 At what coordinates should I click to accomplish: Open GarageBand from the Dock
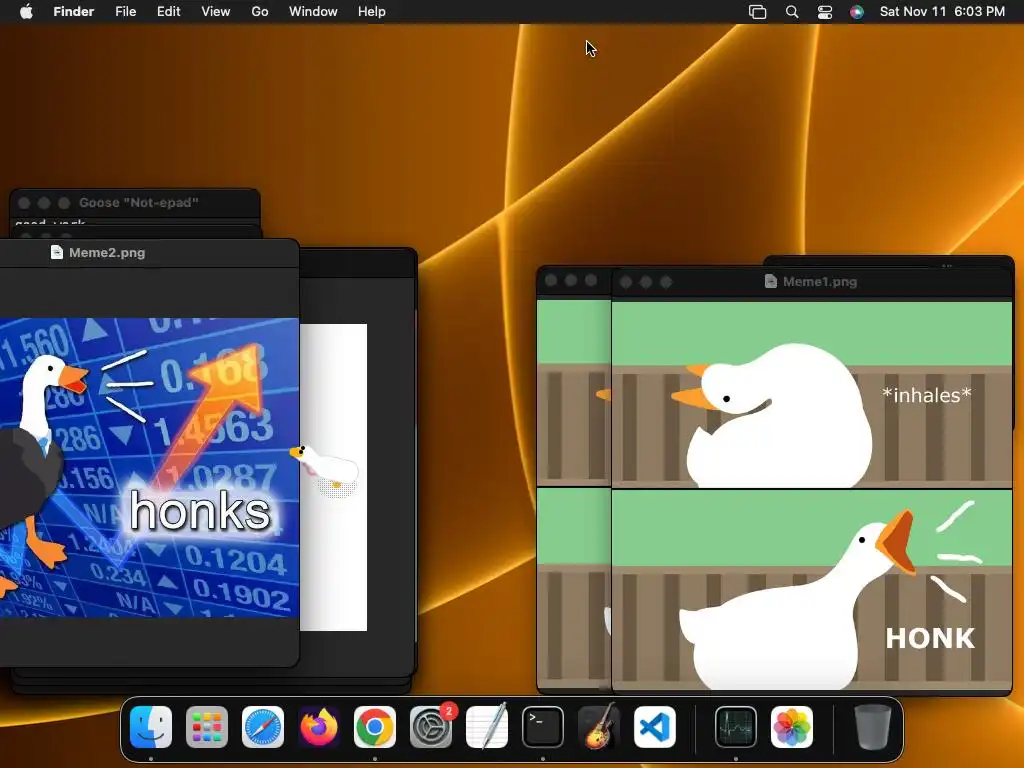pos(599,727)
